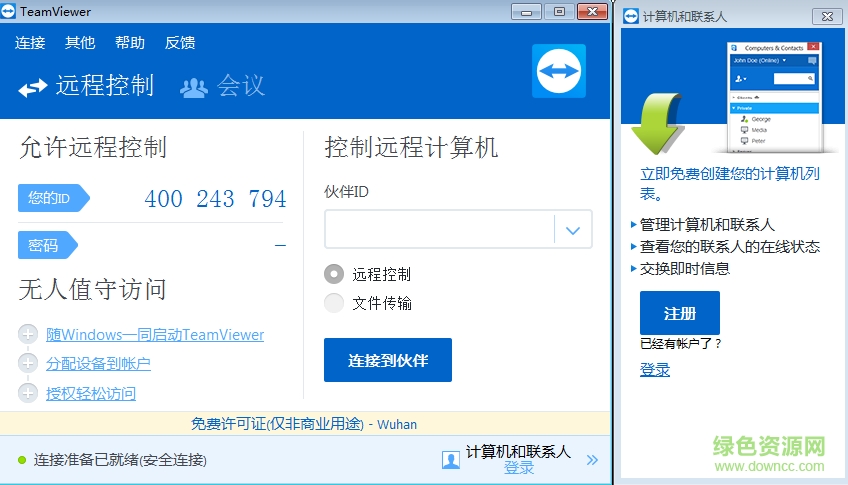Click 连接到伙伴 button
The image size is (848, 485).
[388, 360]
